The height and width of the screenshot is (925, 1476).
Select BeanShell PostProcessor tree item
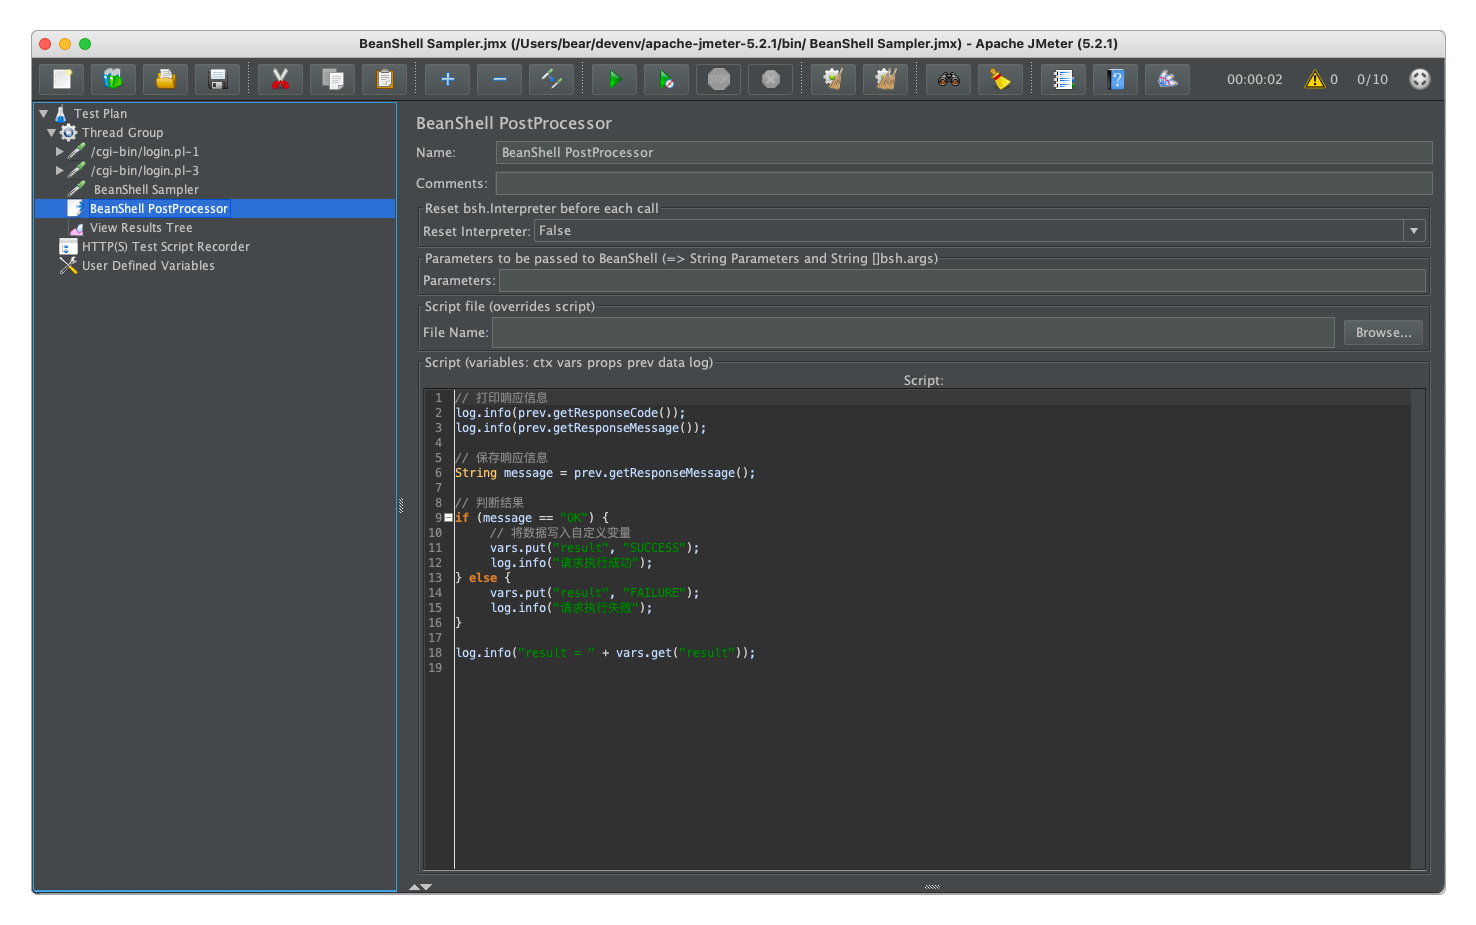[159, 209]
